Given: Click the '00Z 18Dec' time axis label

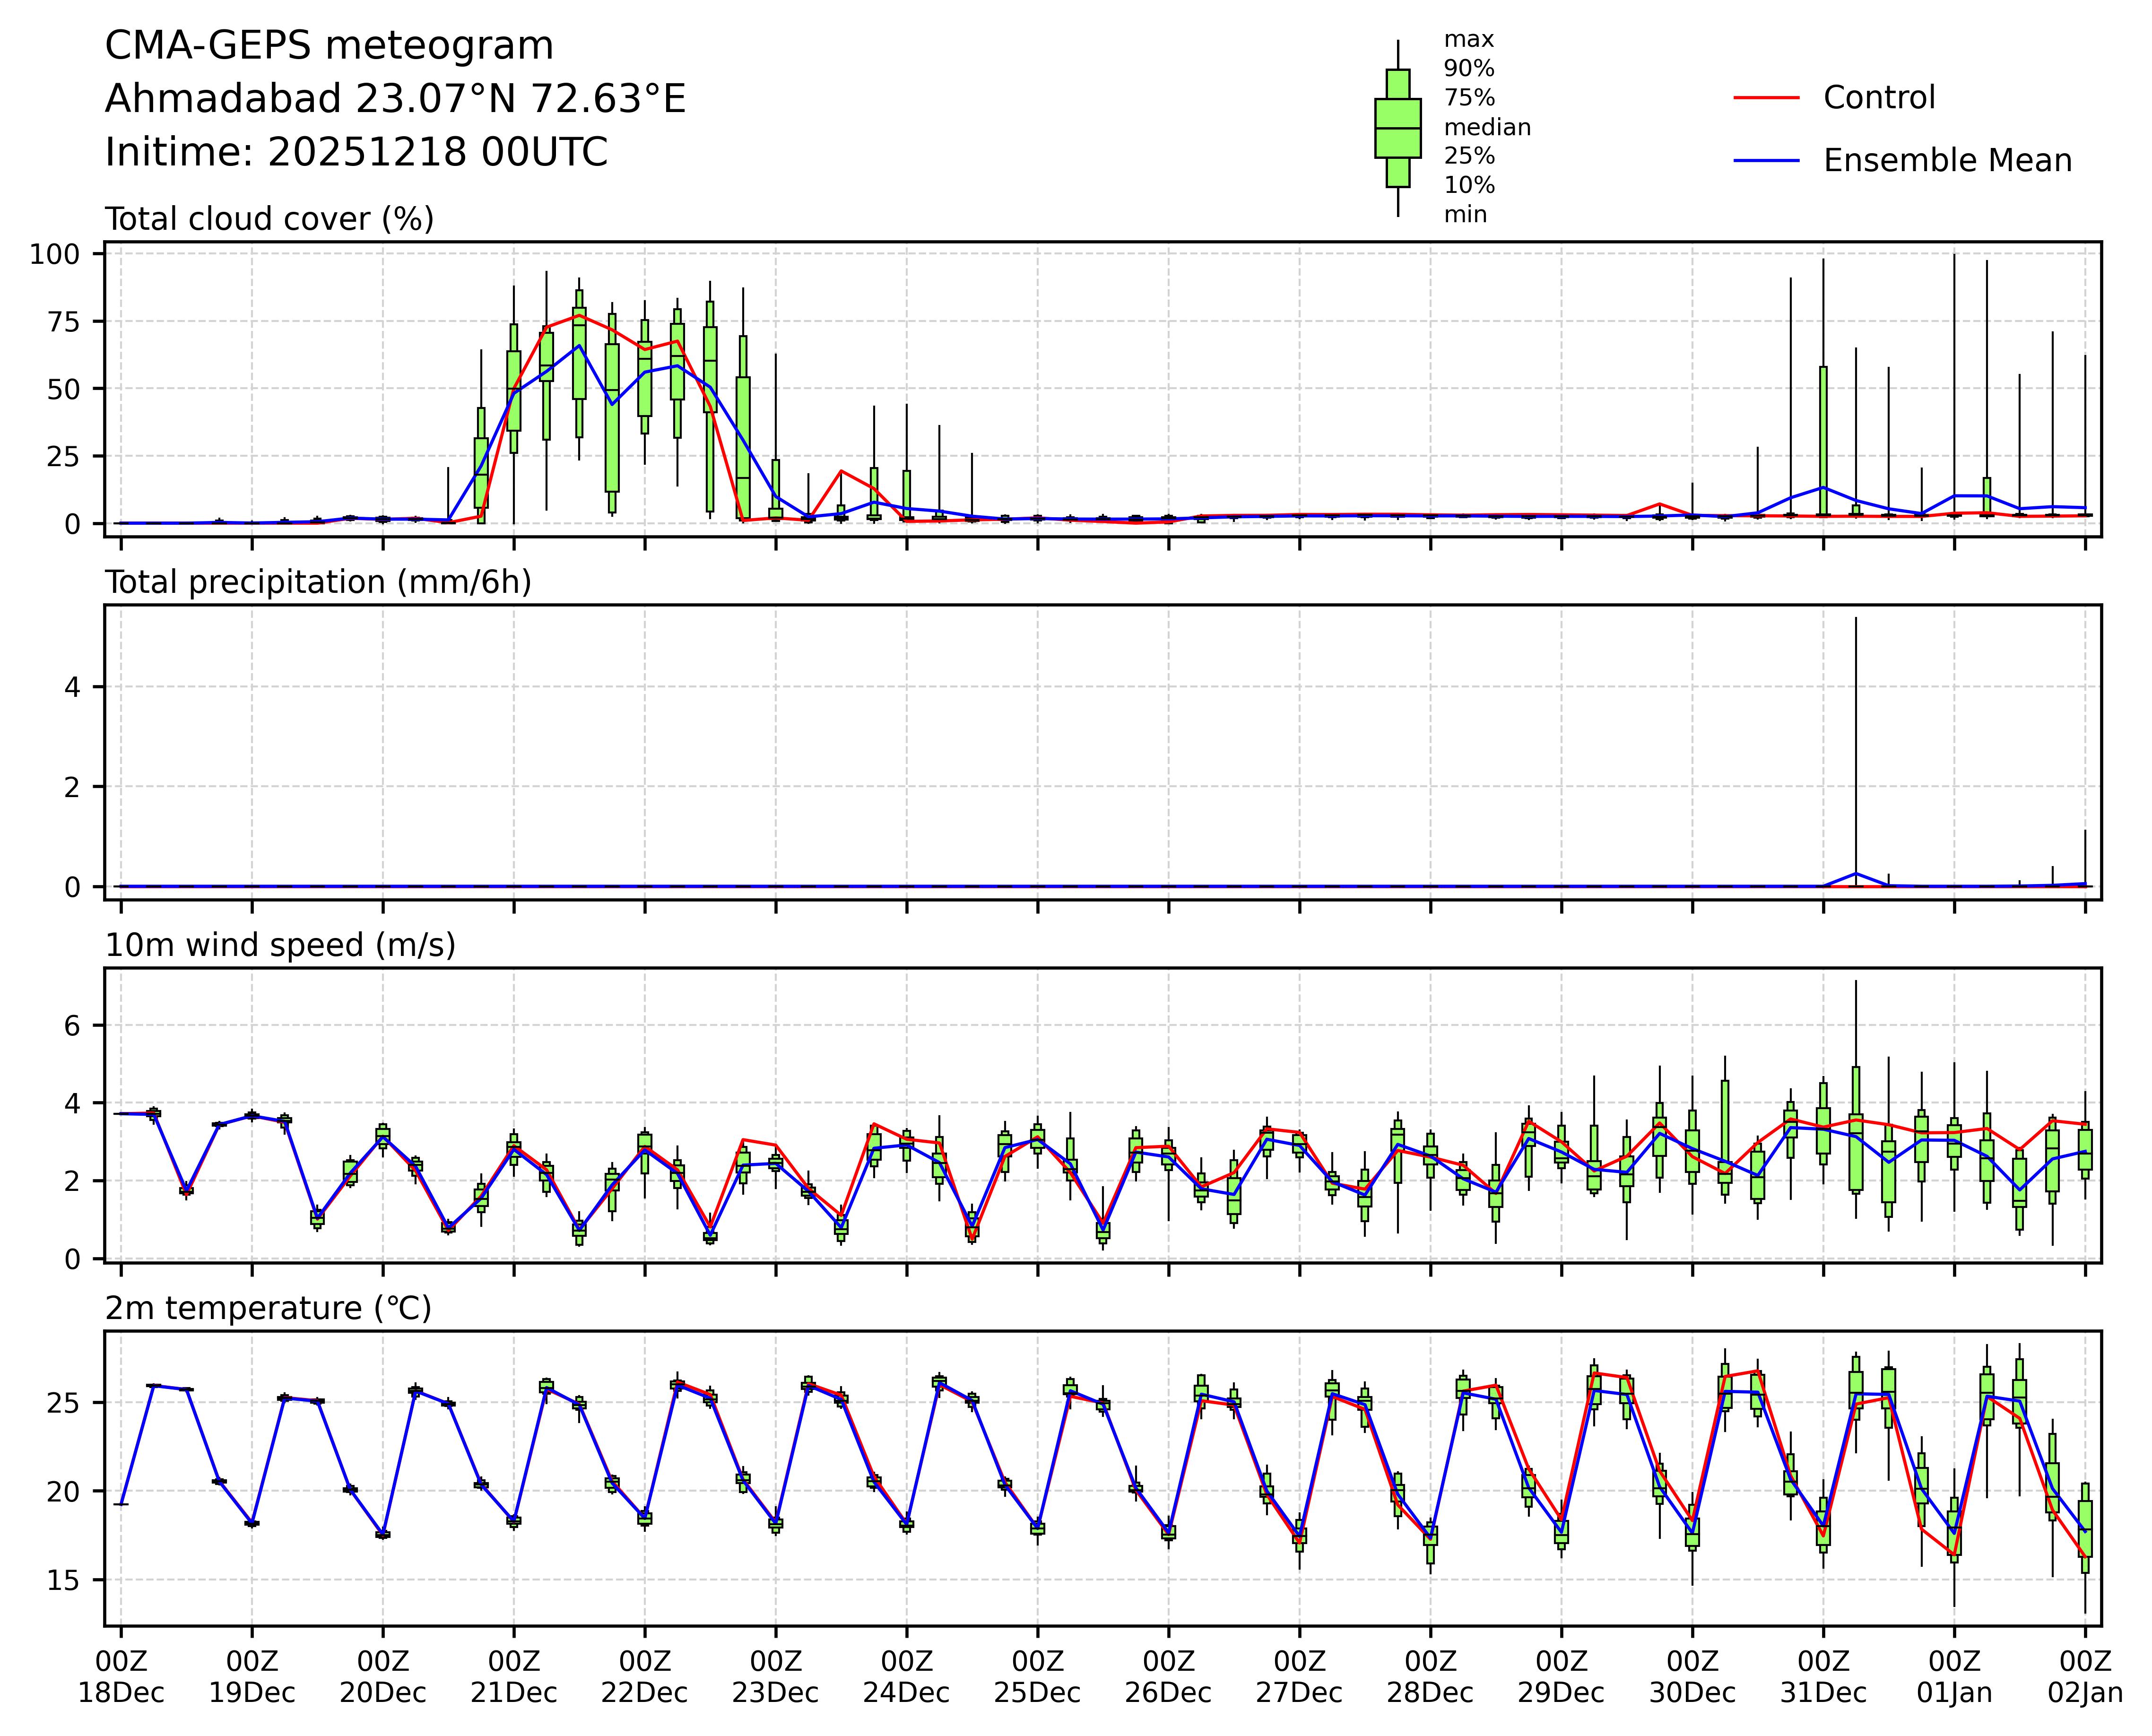Looking at the screenshot, I should (121, 1677).
